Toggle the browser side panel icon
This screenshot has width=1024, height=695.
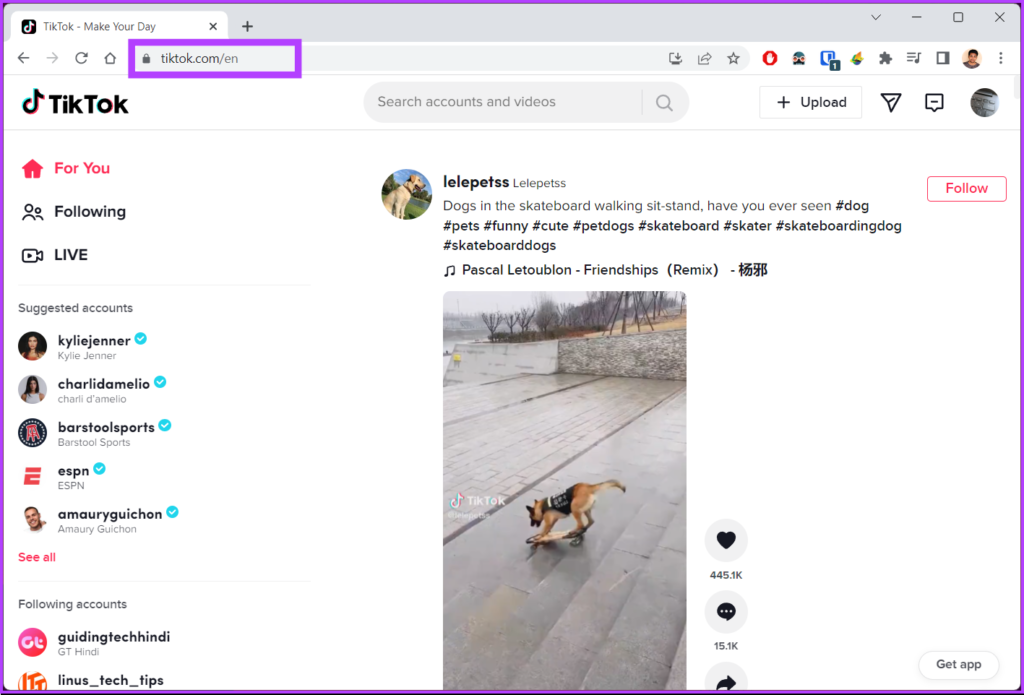(942, 58)
